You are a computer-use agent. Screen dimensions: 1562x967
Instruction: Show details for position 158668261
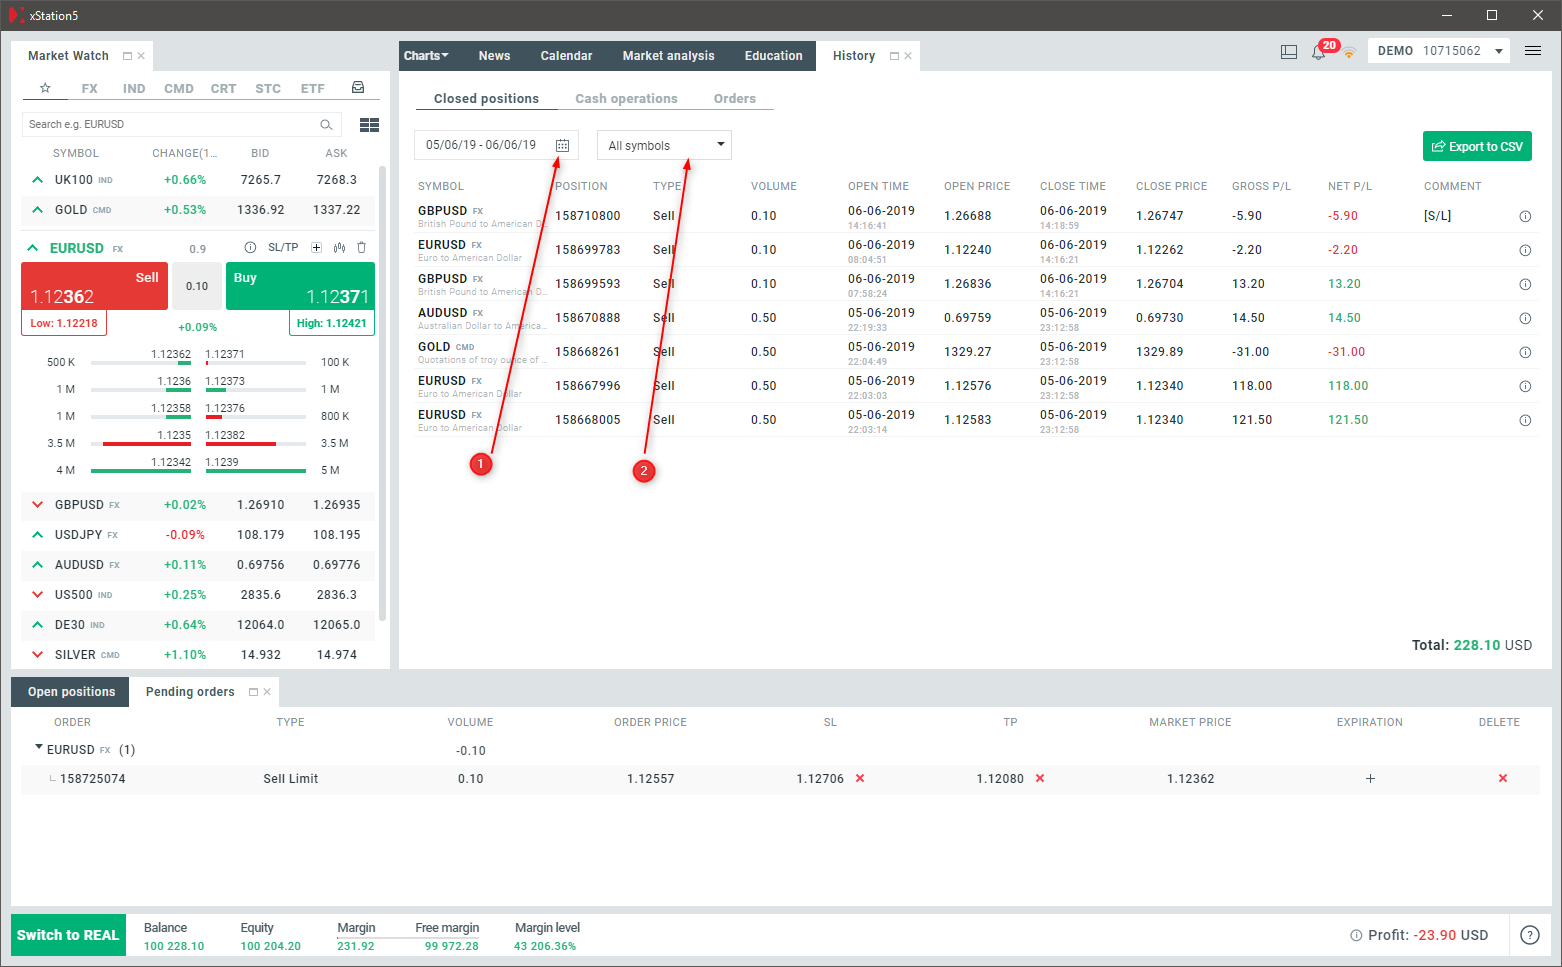(1525, 352)
